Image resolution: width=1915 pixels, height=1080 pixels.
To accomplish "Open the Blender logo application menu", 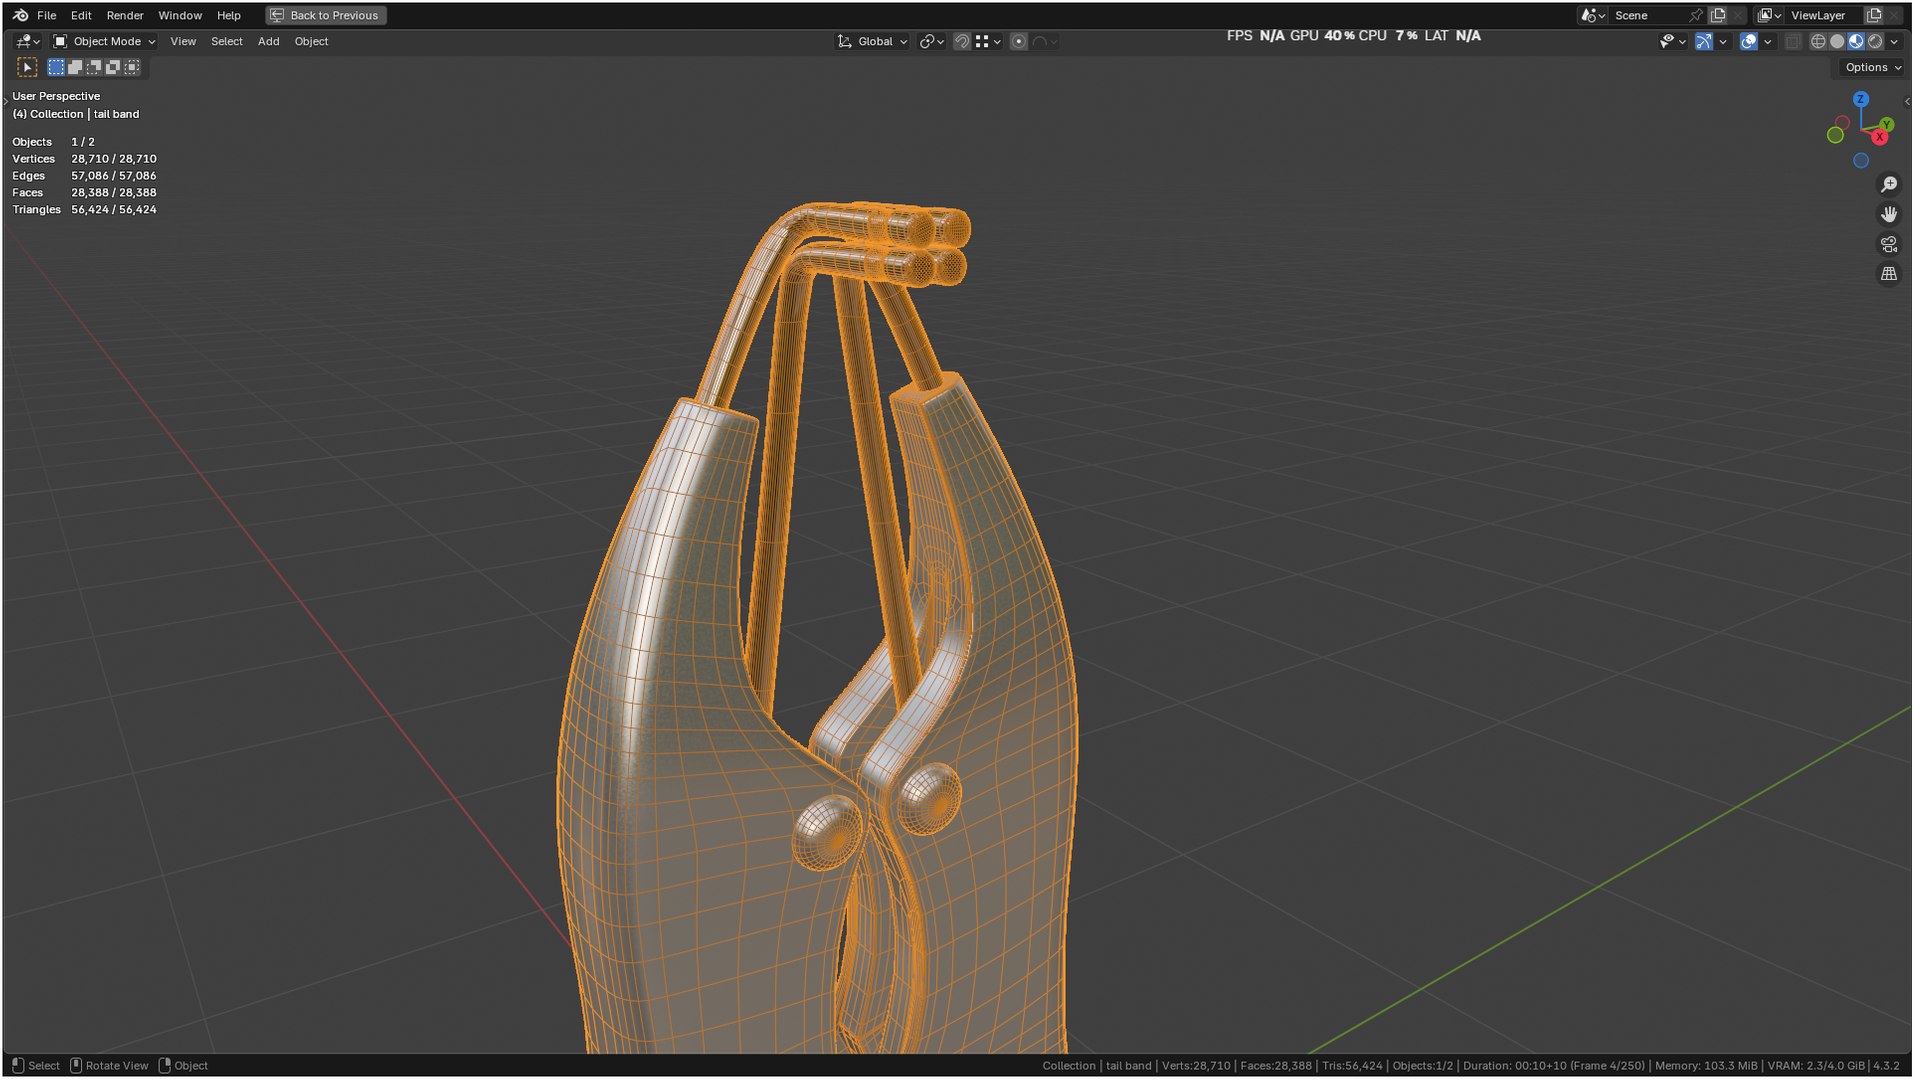I will pyautogui.click(x=21, y=15).
